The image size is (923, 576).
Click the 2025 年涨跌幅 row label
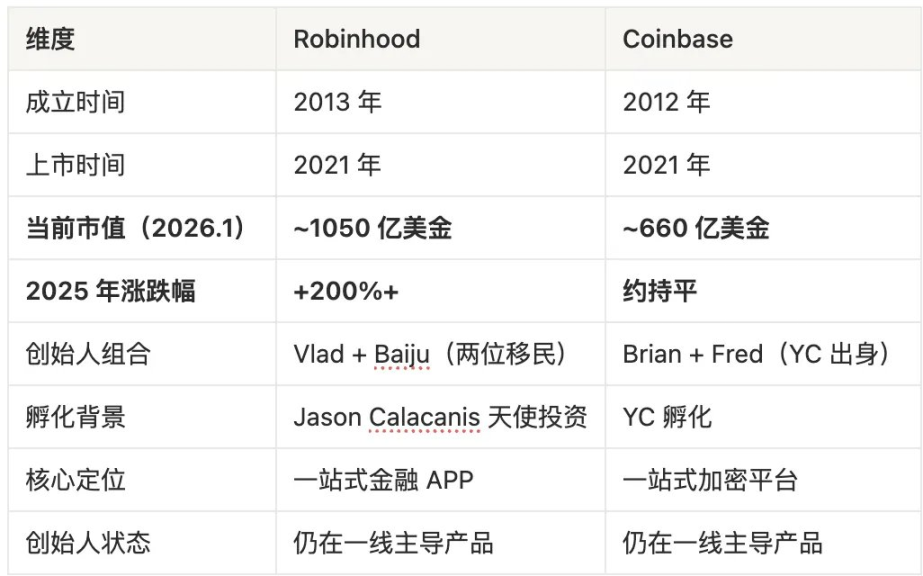coord(110,291)
